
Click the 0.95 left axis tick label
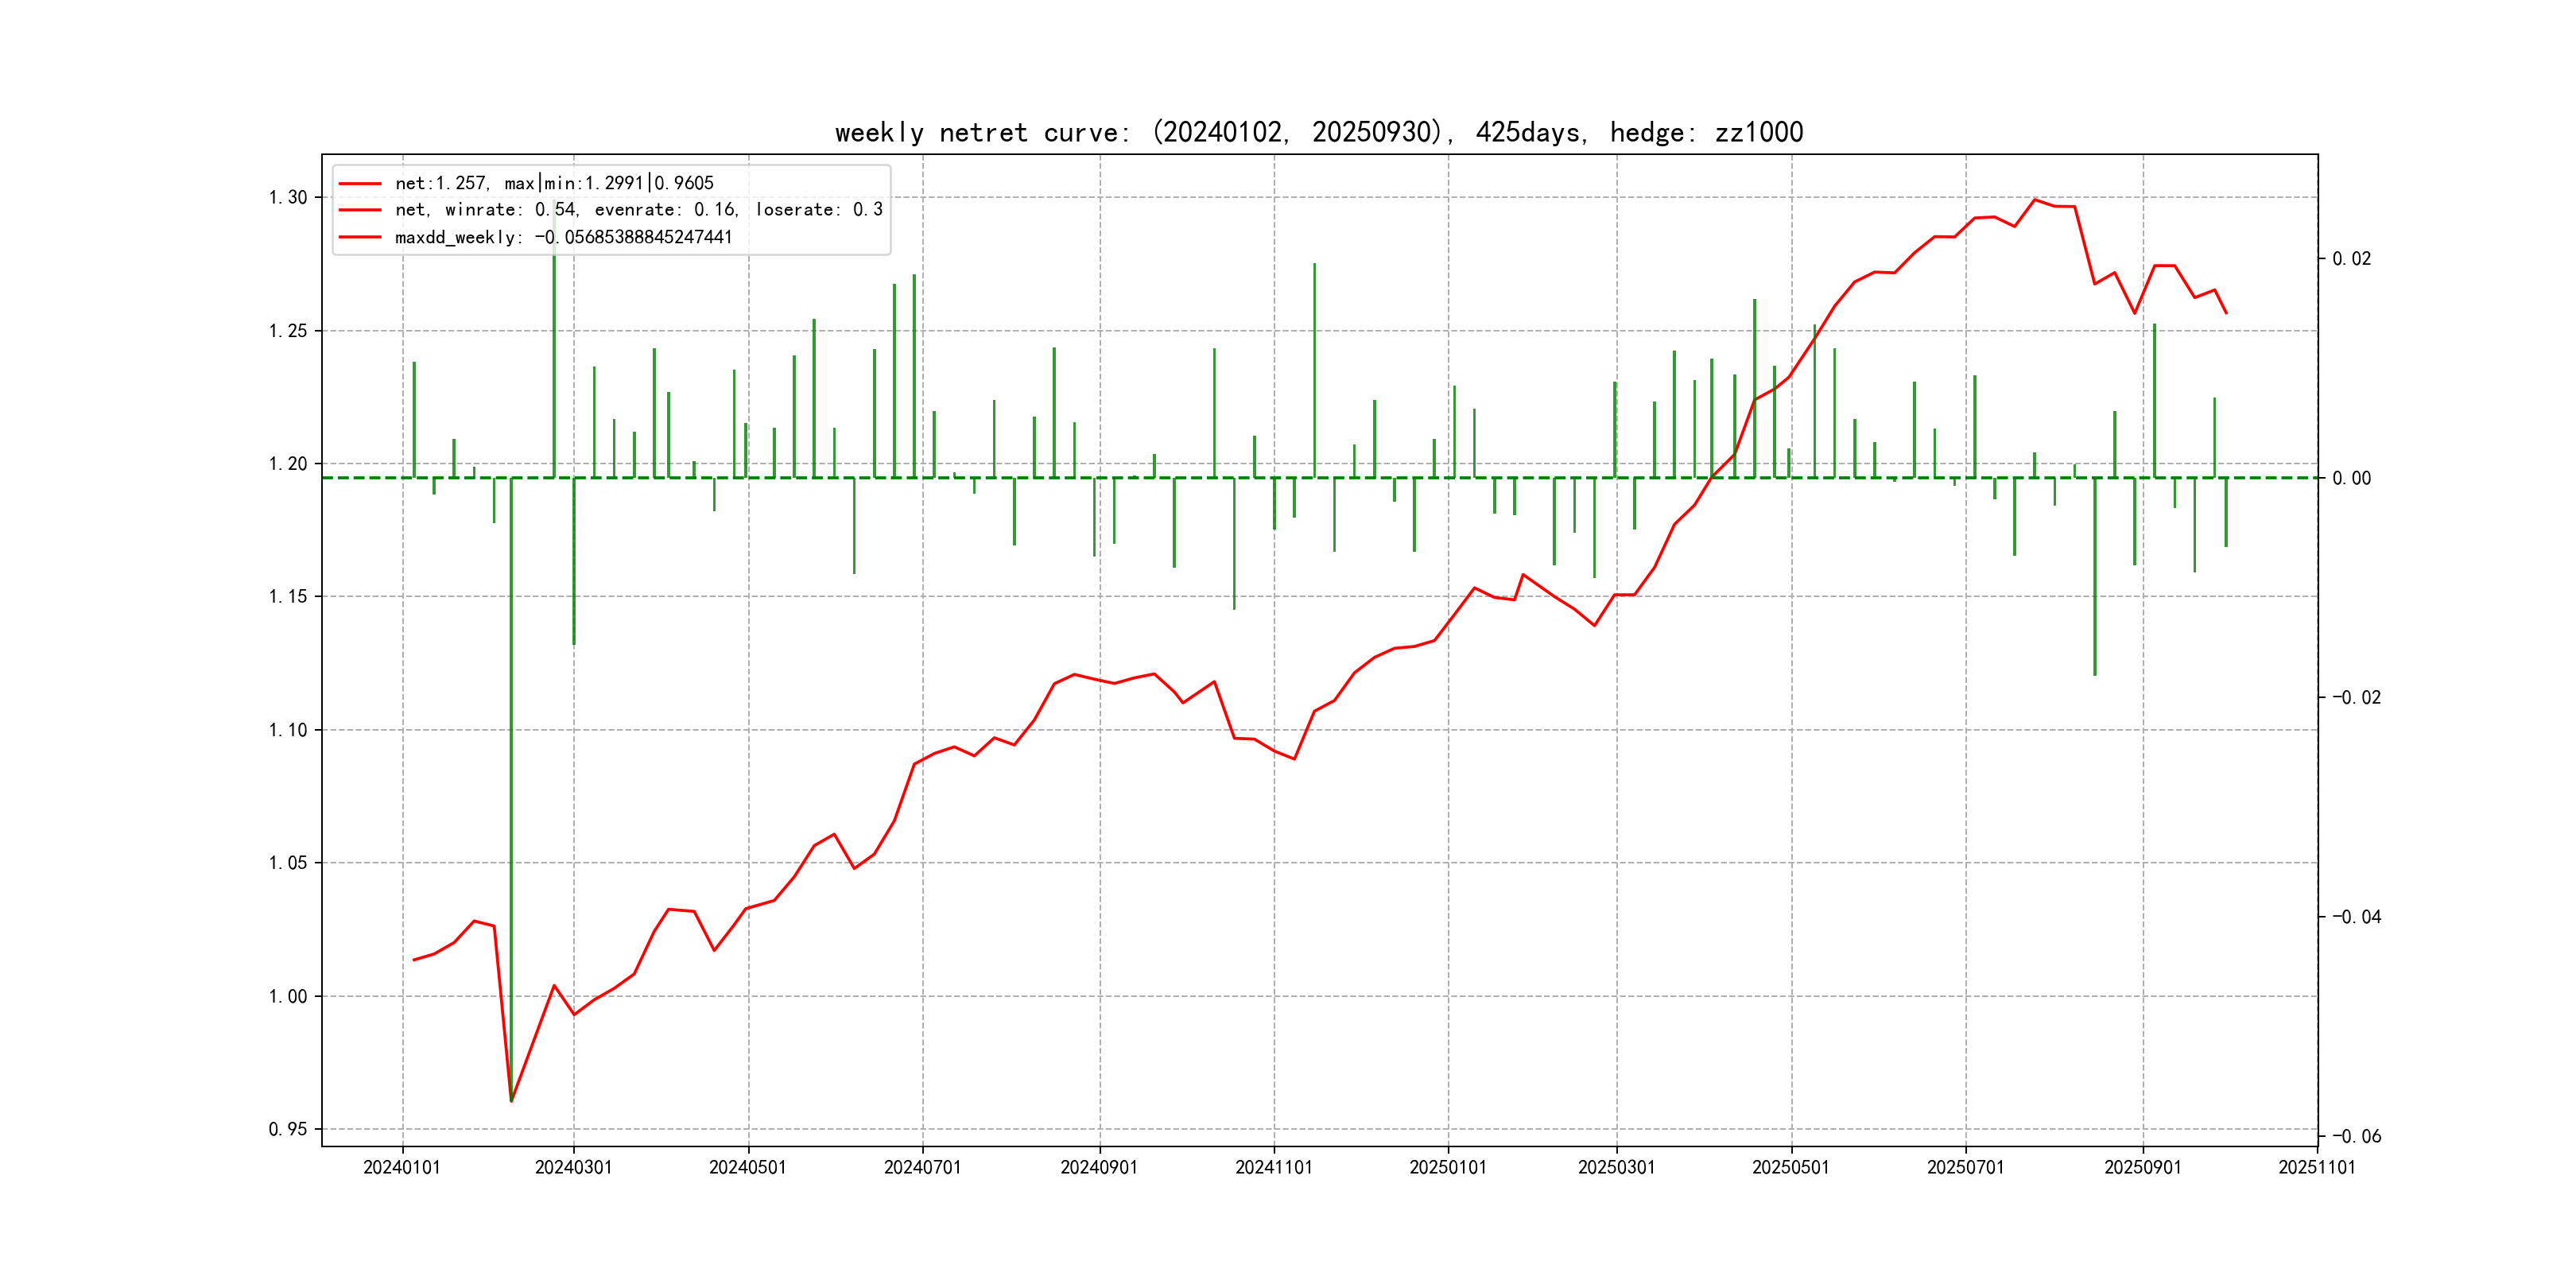pyautogui.click(x=288, y=1130)
